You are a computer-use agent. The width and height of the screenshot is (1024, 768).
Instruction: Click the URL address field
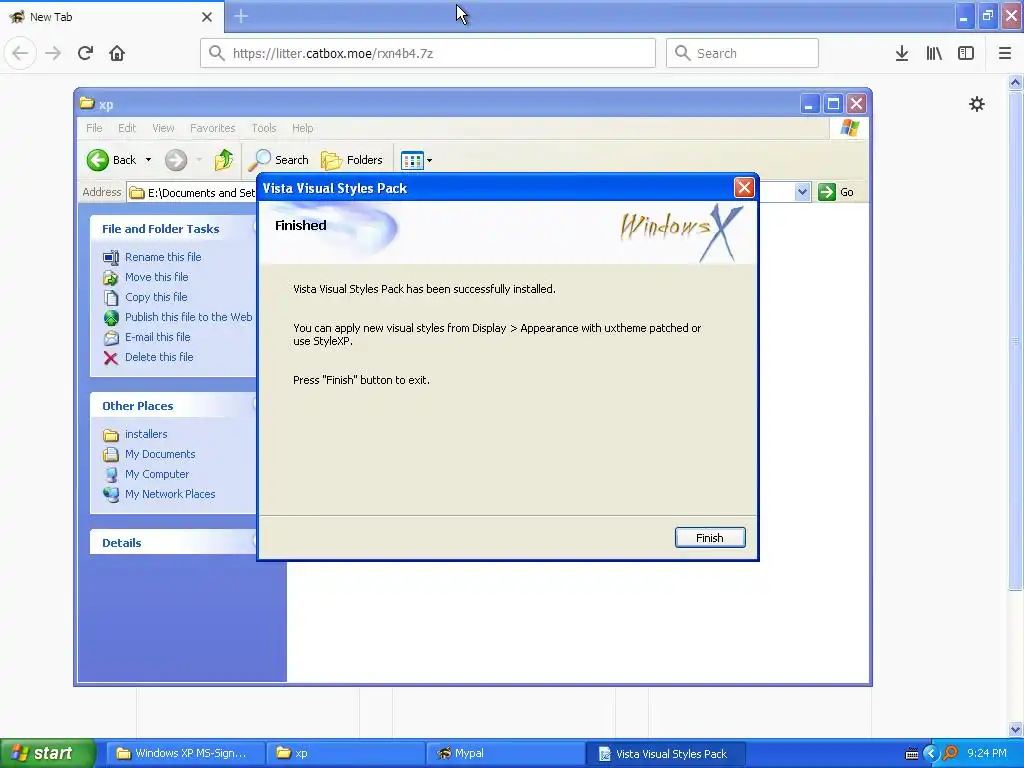tap(428, 53)
